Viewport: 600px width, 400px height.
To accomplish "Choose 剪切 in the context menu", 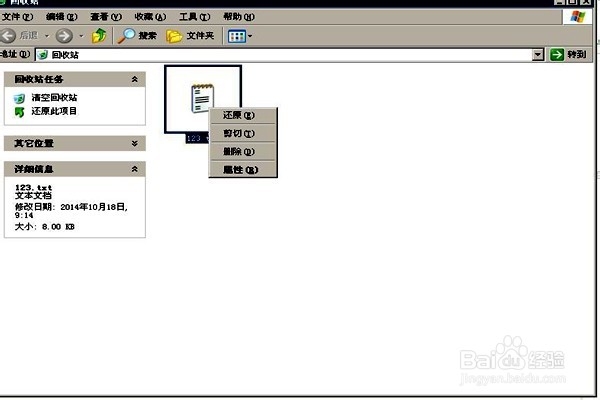I will click(243, 133).
